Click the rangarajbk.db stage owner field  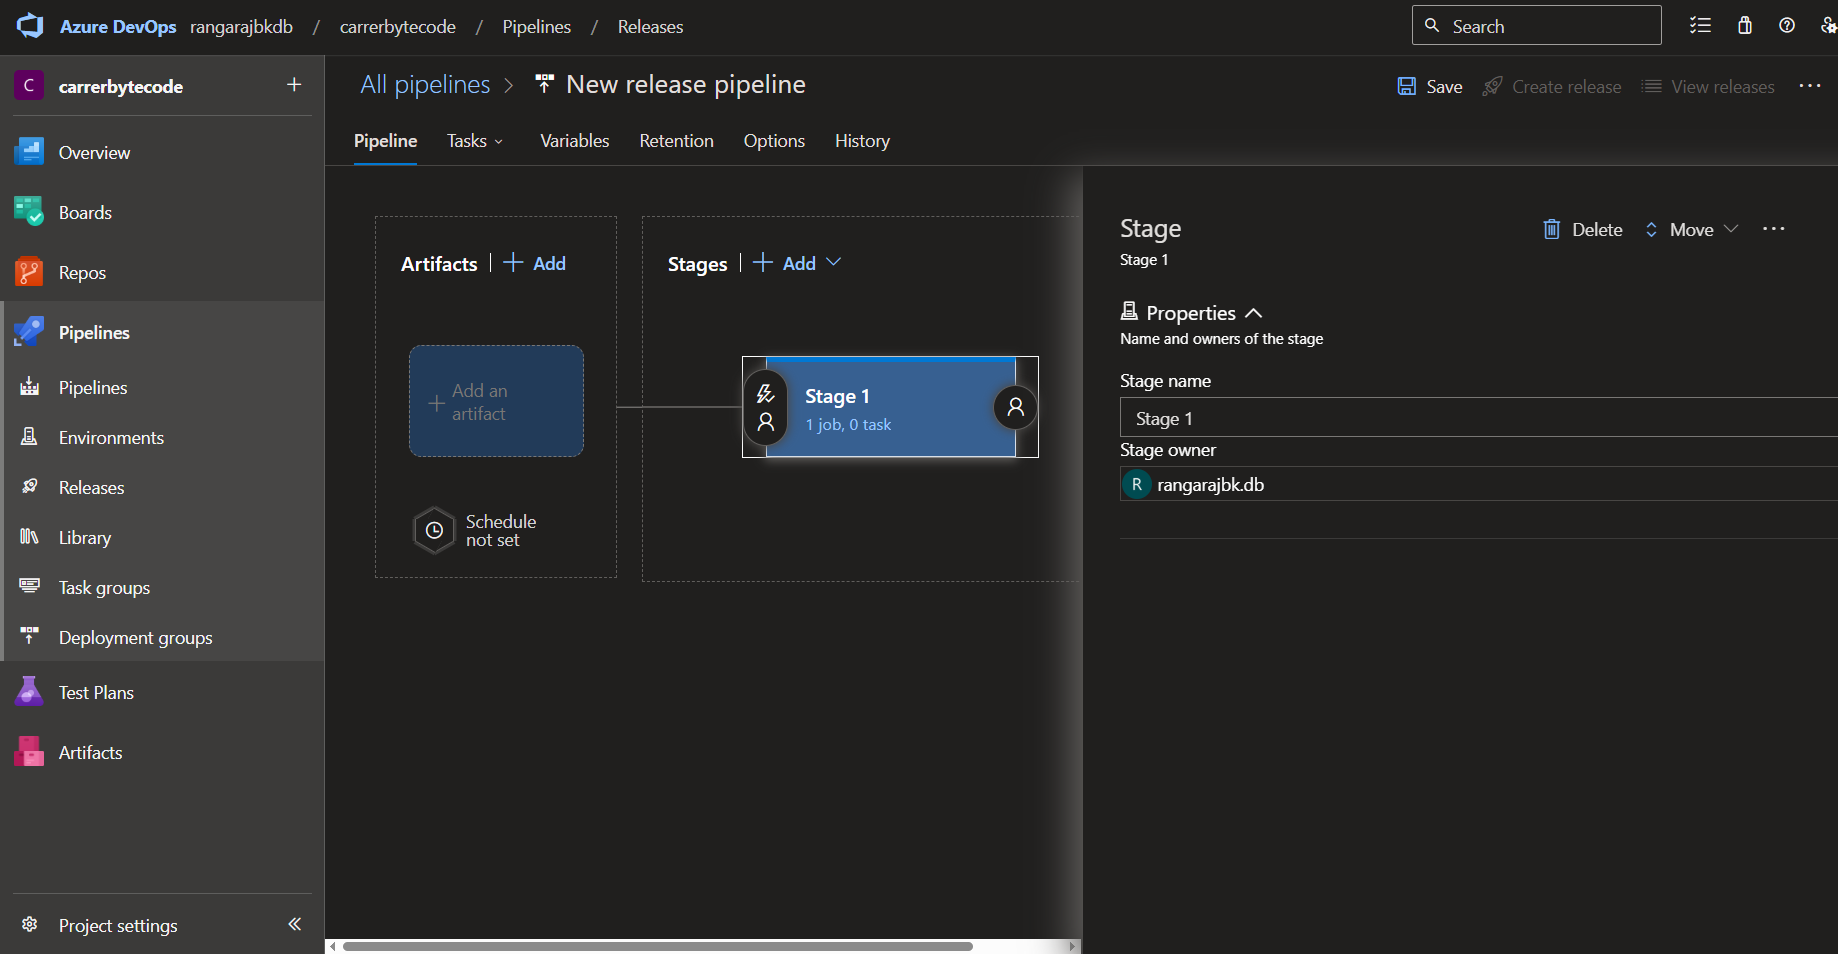pos(1478,484)
